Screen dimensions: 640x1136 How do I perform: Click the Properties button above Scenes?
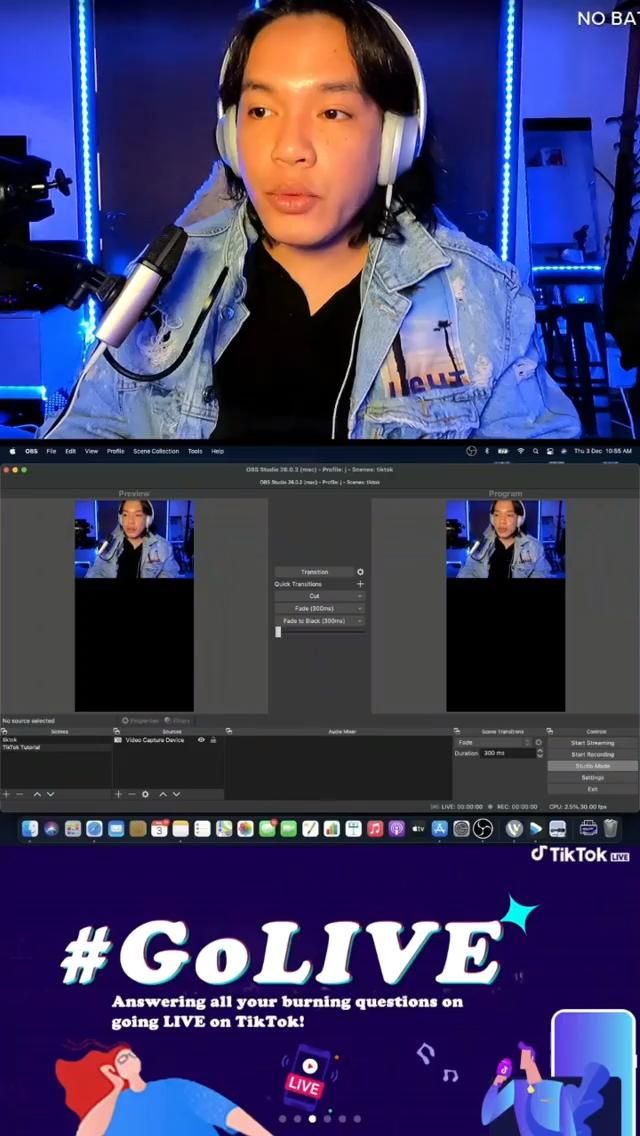140,721
